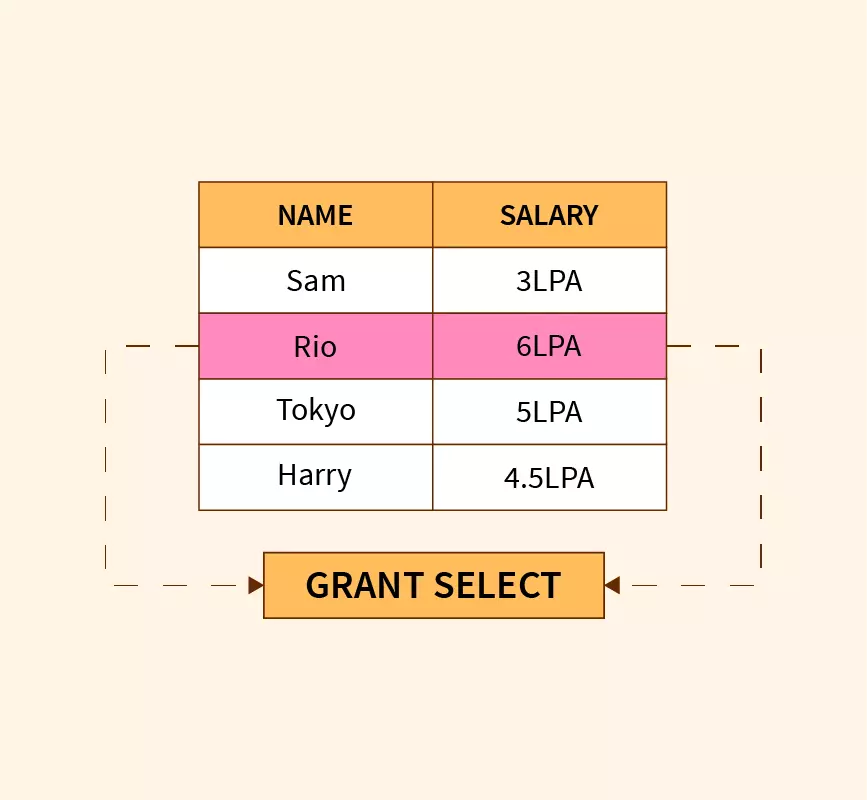Click the 5LPA salary cell

[x=549, y=411]
